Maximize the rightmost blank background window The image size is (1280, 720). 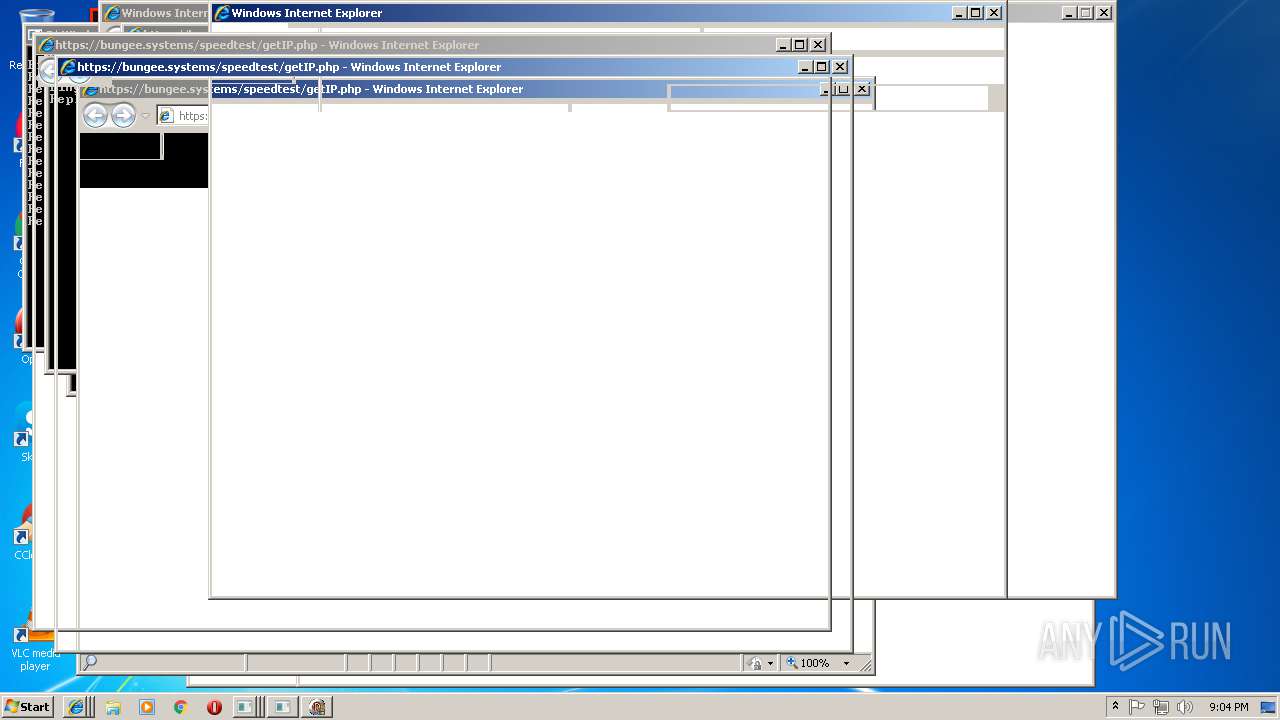tap(1086, 13)
